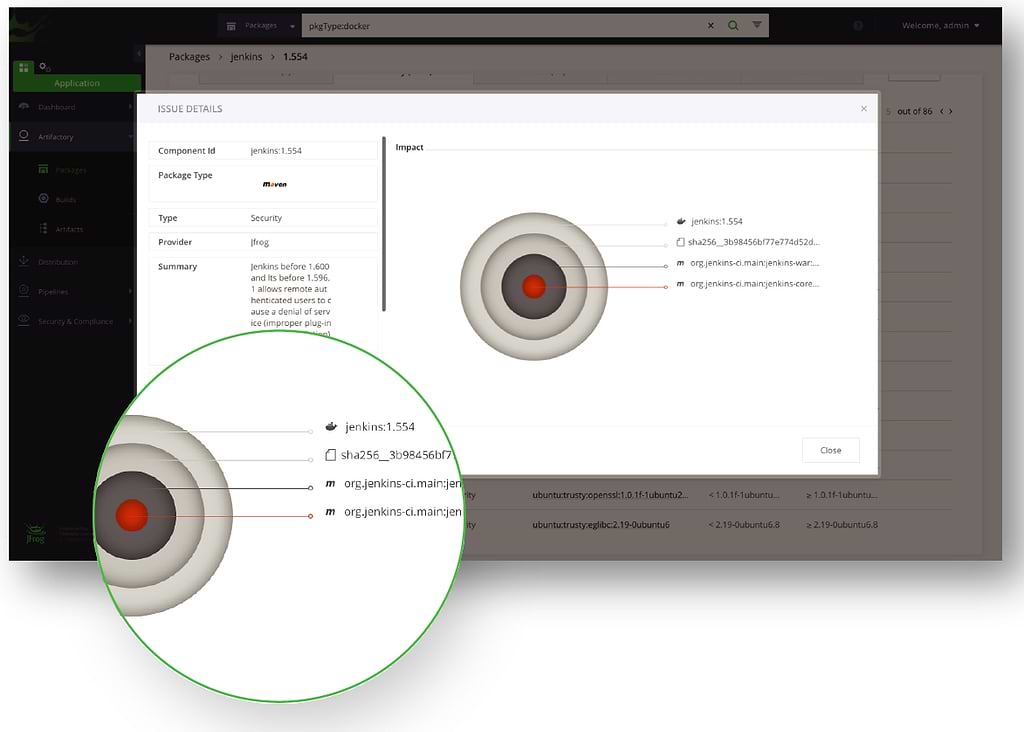Open the Application tab in sidebar
Viewport: 1024px width, 732px height.
tap(77, 83)
